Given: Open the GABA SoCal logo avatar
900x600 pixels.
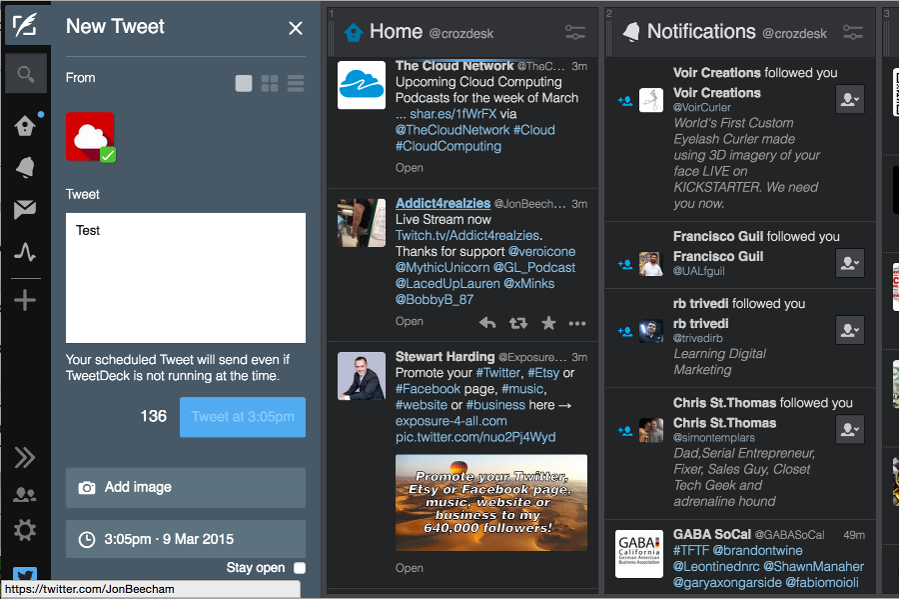Looking at the screenshot, I should click(x=639, y=554).
